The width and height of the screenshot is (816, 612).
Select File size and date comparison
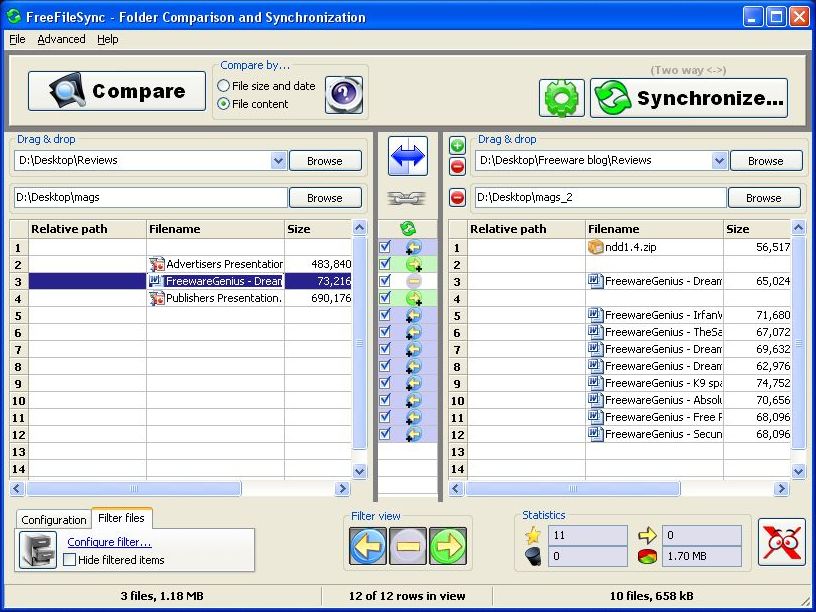point(266,86)
